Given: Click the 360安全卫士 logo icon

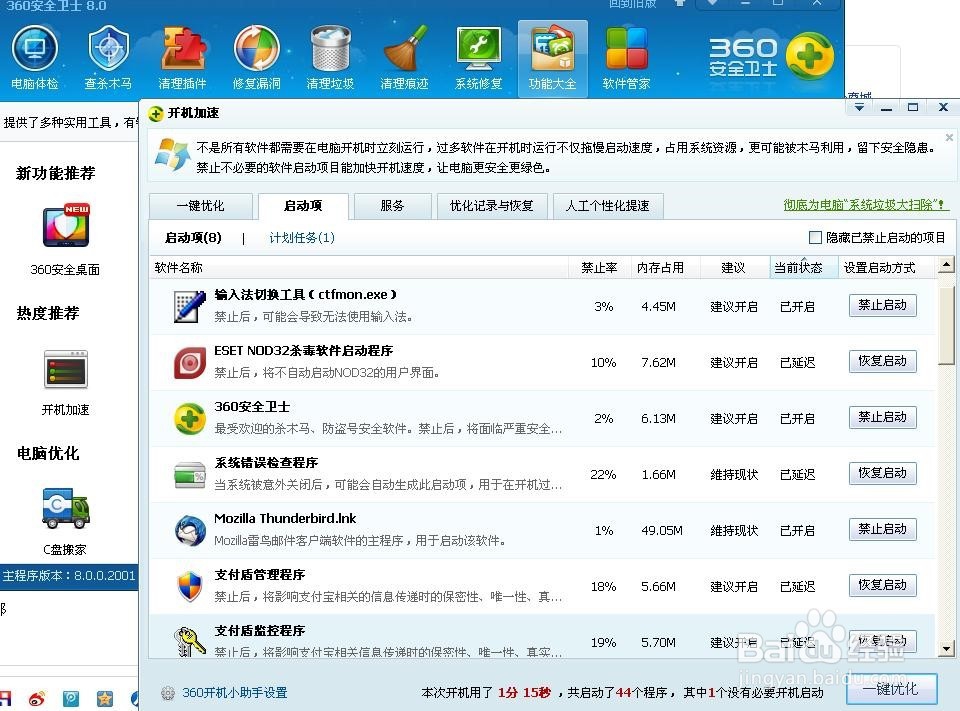Looking at the screenshot, I should point(809,57).
